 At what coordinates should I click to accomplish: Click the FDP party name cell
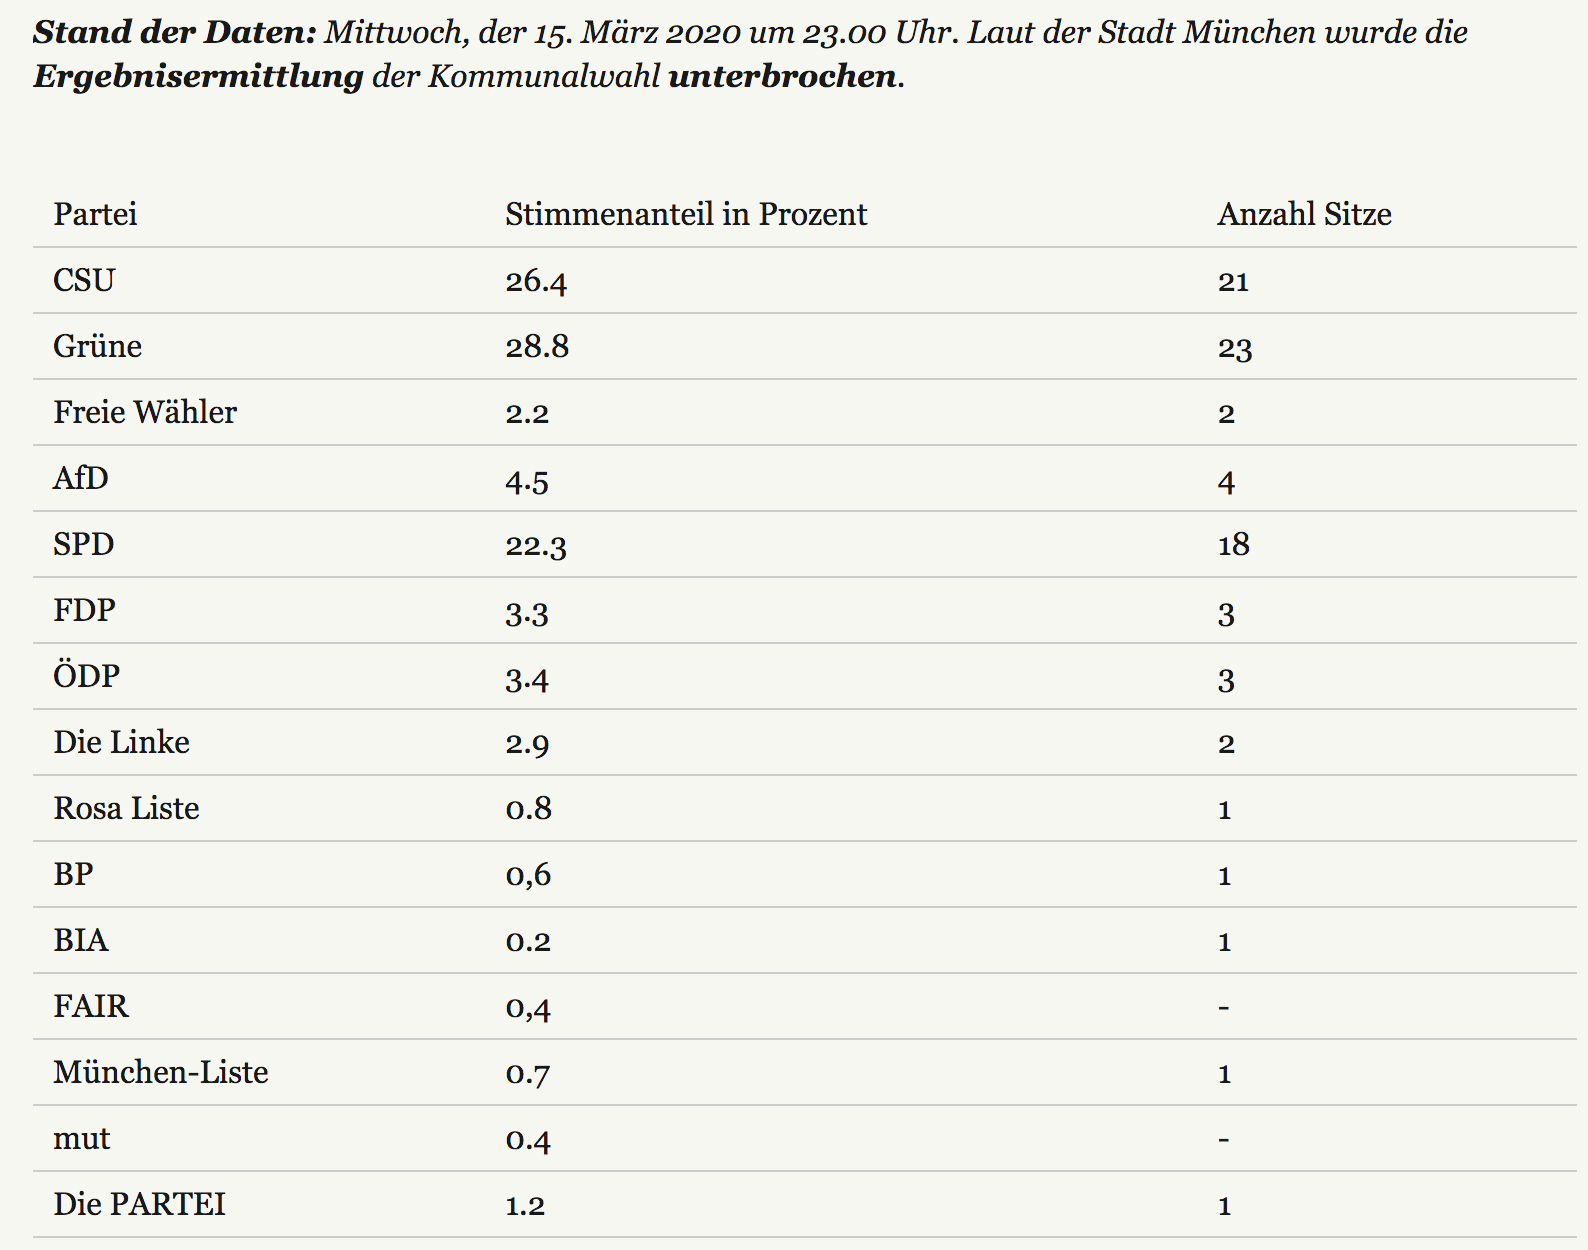(84, 610)
